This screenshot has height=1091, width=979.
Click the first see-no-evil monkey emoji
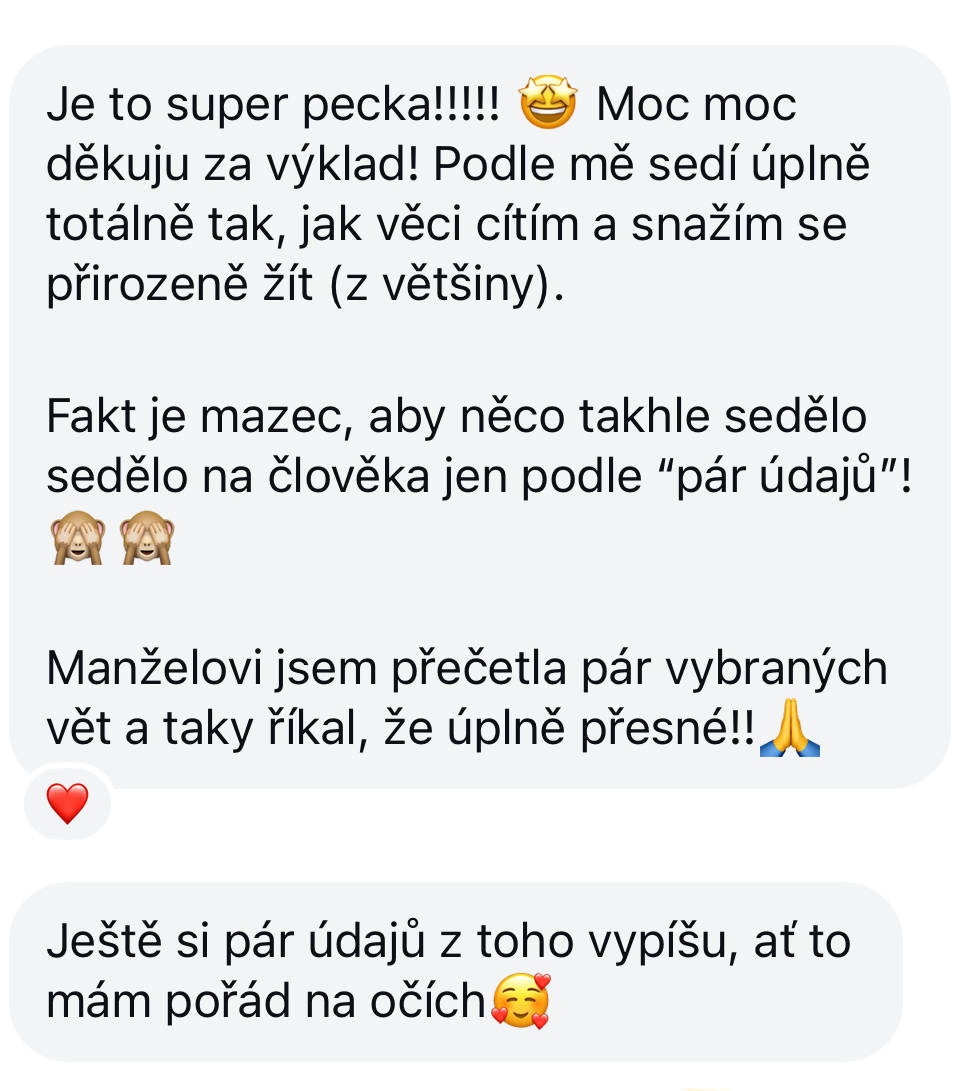point(77,537)
